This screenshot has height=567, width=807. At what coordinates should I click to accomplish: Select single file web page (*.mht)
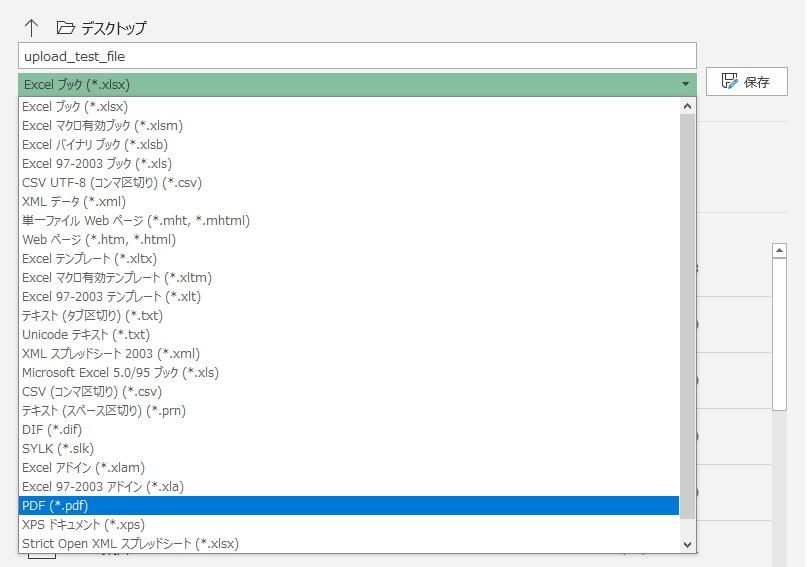click(136, 221)
